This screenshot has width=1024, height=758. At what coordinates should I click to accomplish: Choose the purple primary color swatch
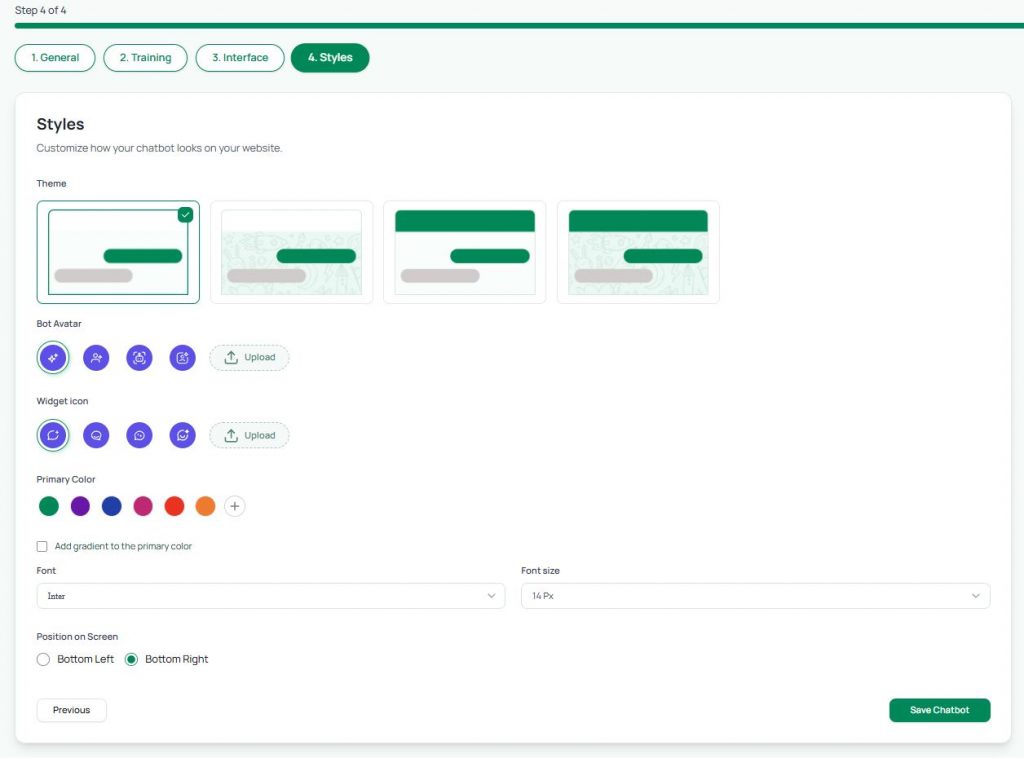click(x=80, y=506)
